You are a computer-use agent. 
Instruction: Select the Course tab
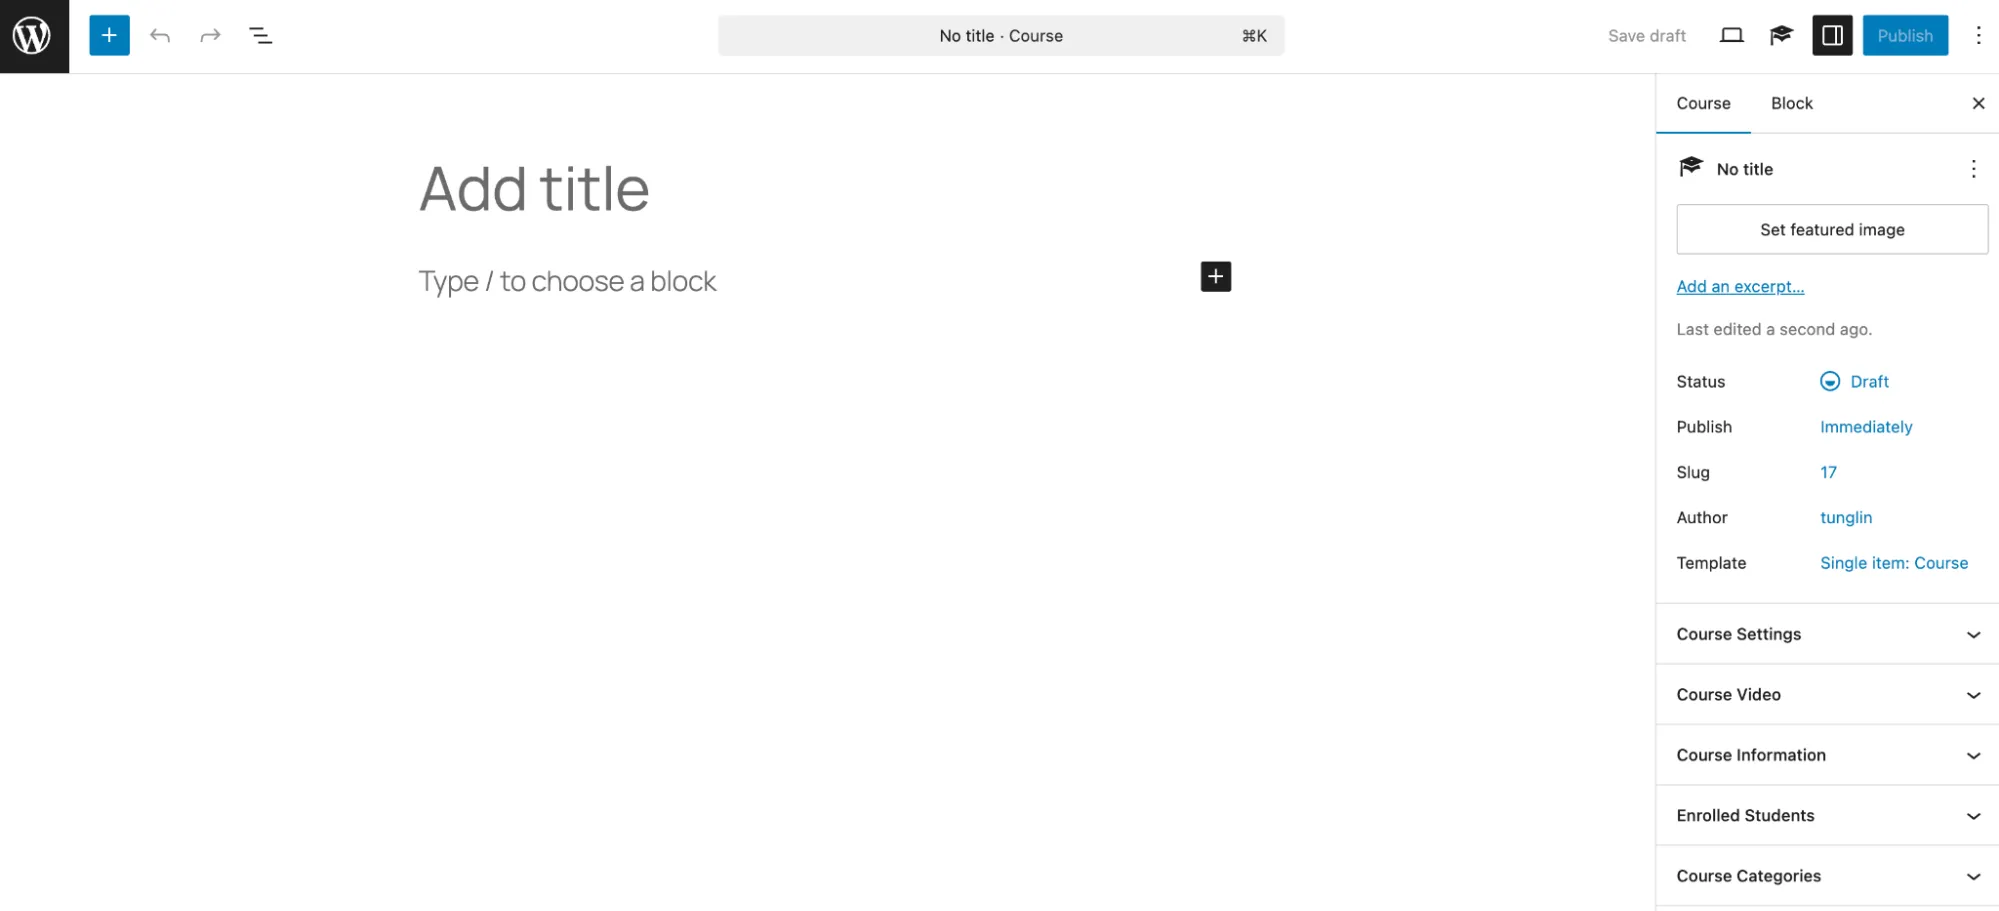tap(1703, 104)
